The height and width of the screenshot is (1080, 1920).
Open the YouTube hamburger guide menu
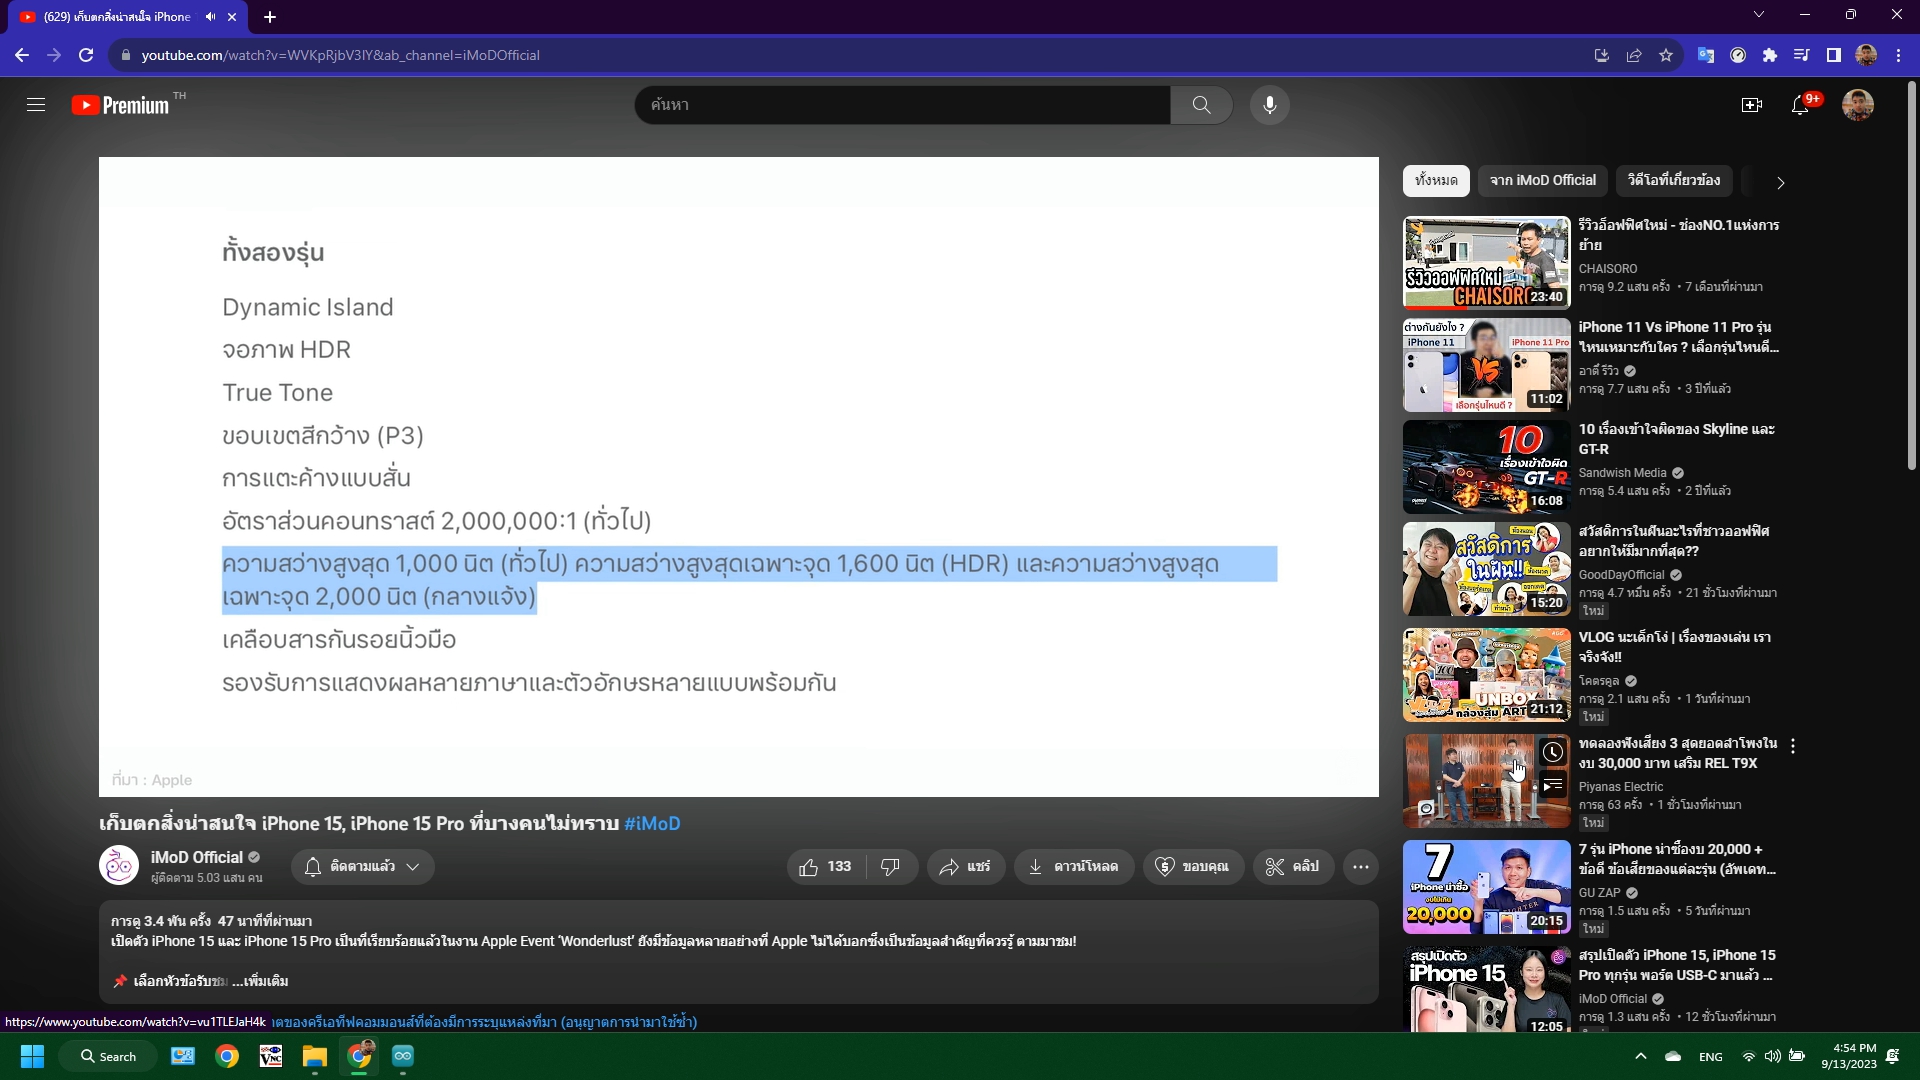click(36, 105)
